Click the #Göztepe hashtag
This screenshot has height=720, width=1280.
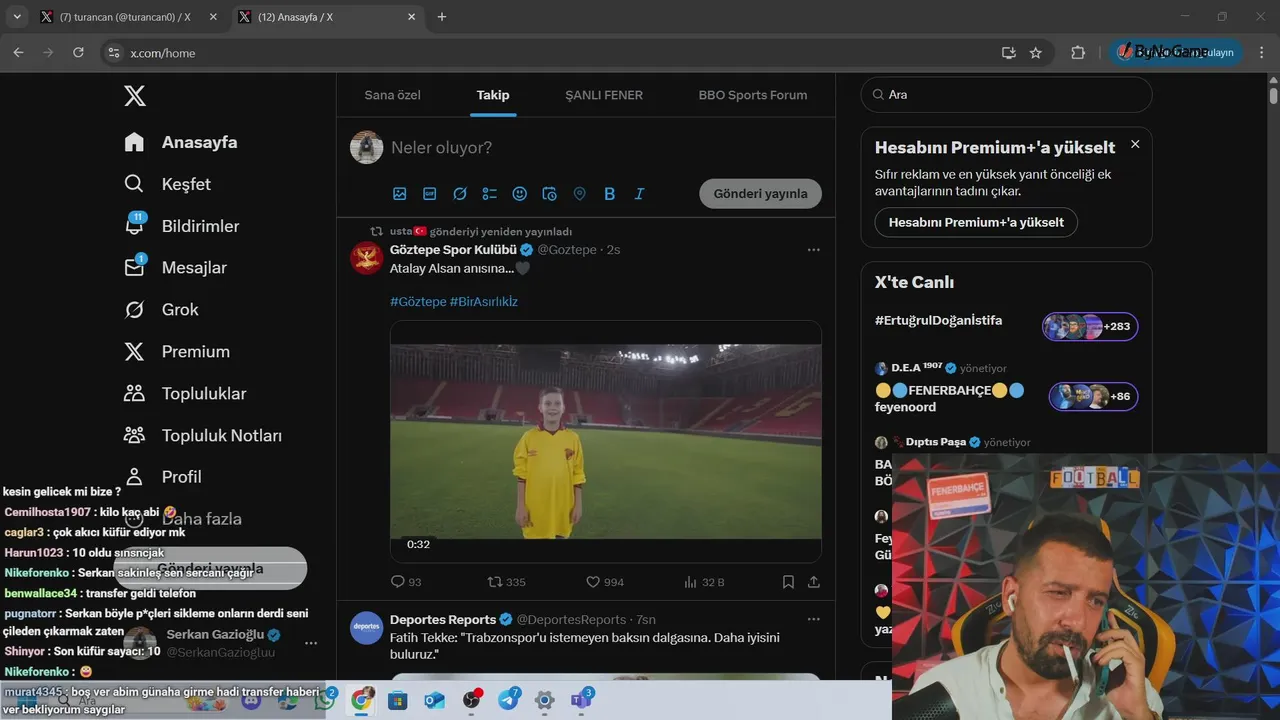(418, 301)
